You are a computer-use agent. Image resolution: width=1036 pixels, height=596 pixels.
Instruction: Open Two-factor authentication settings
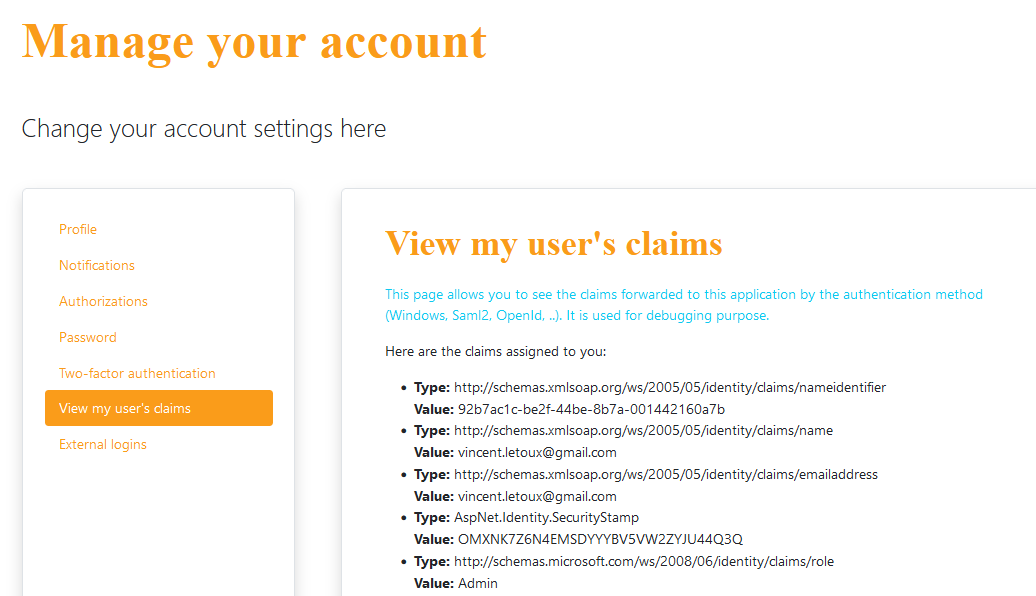pos(137,373)
